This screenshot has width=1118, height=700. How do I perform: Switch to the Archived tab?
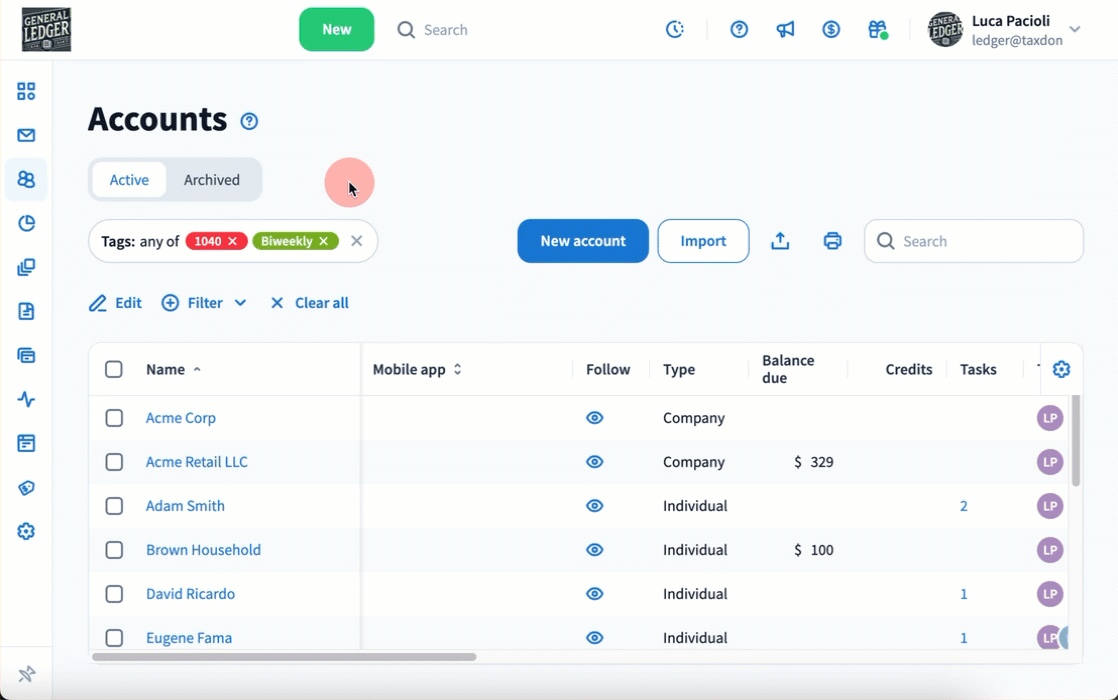tap(211, 180)
